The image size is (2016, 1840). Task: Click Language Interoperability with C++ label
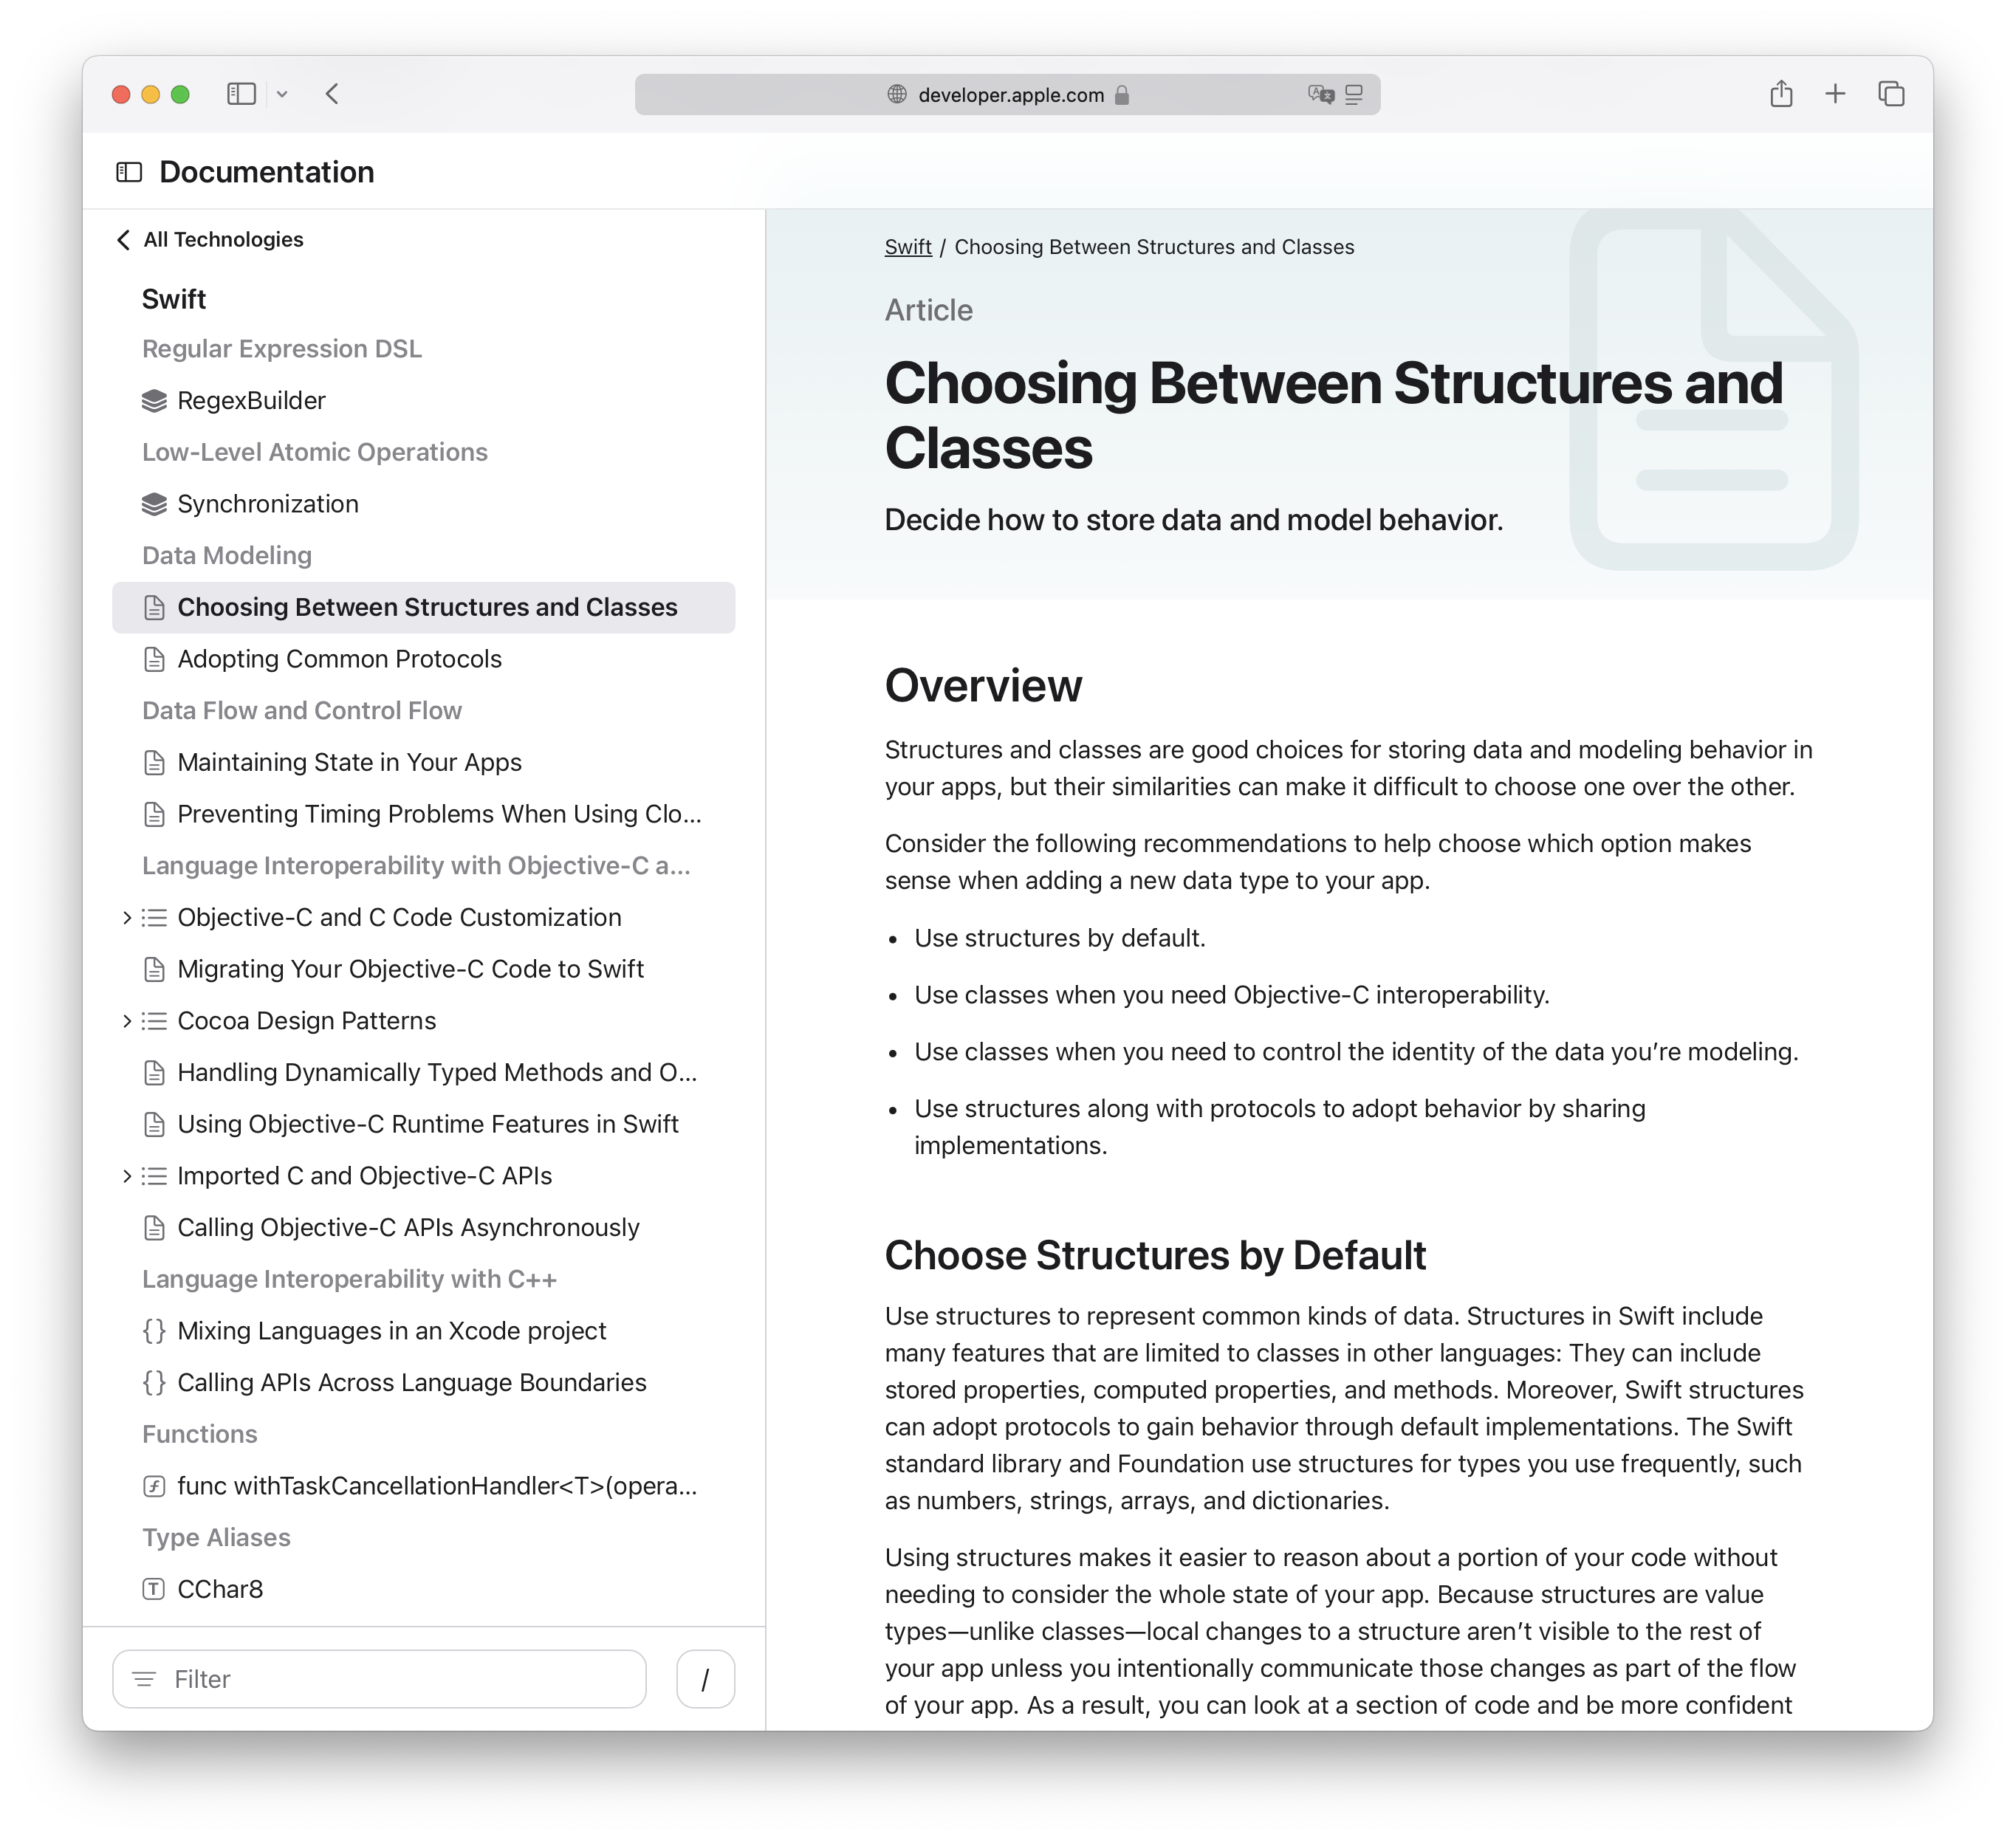(349, 1279)
